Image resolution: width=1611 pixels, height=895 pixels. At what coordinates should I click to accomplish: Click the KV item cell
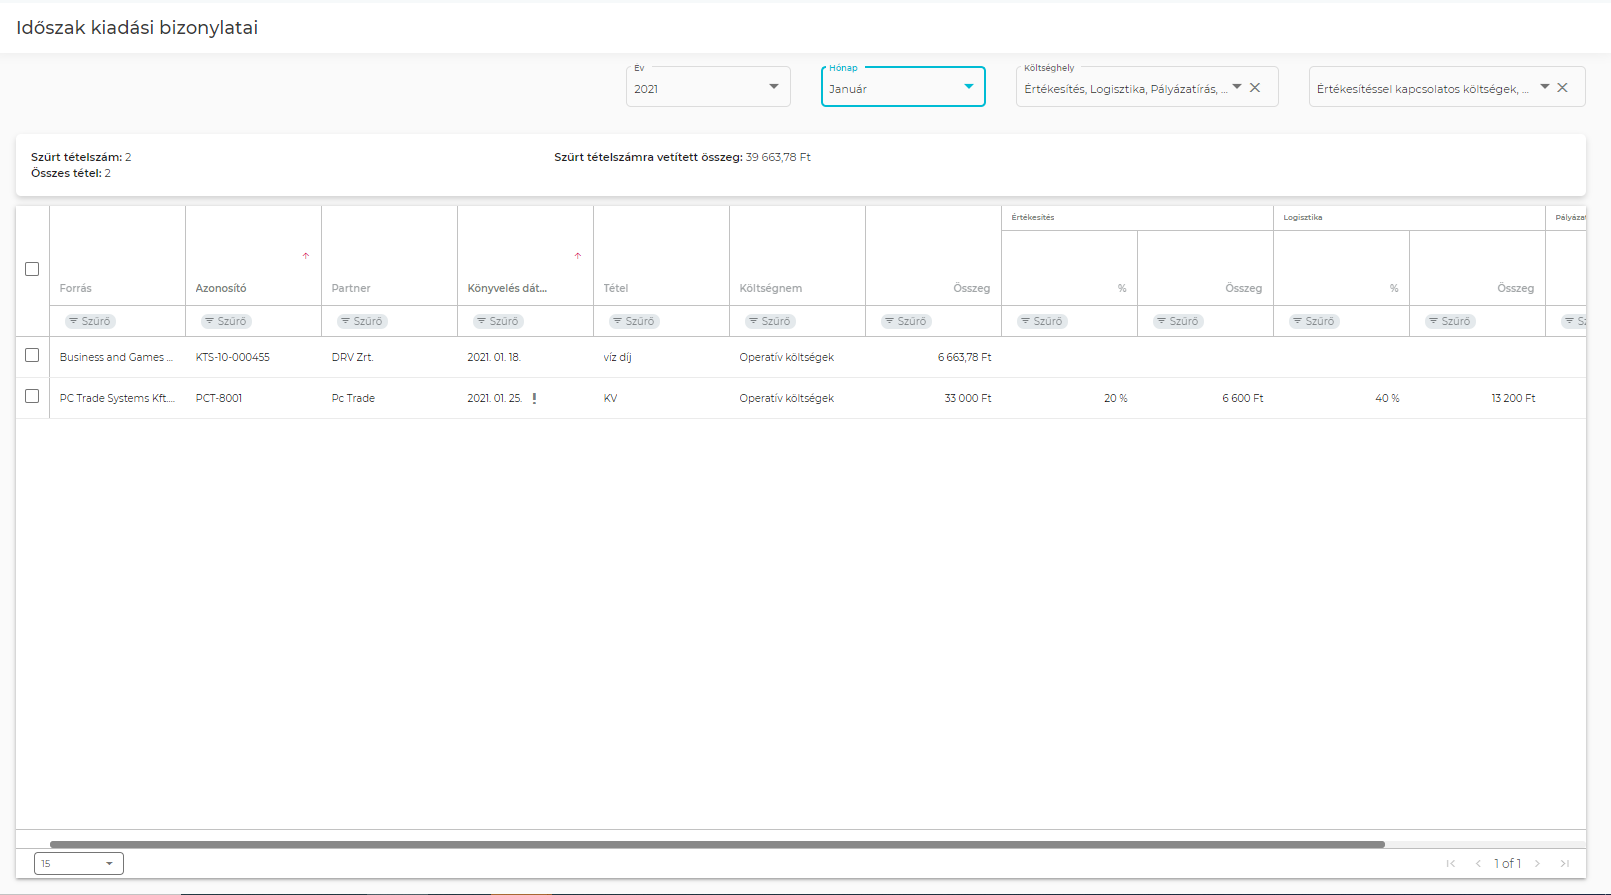click(x=611, y=398)
